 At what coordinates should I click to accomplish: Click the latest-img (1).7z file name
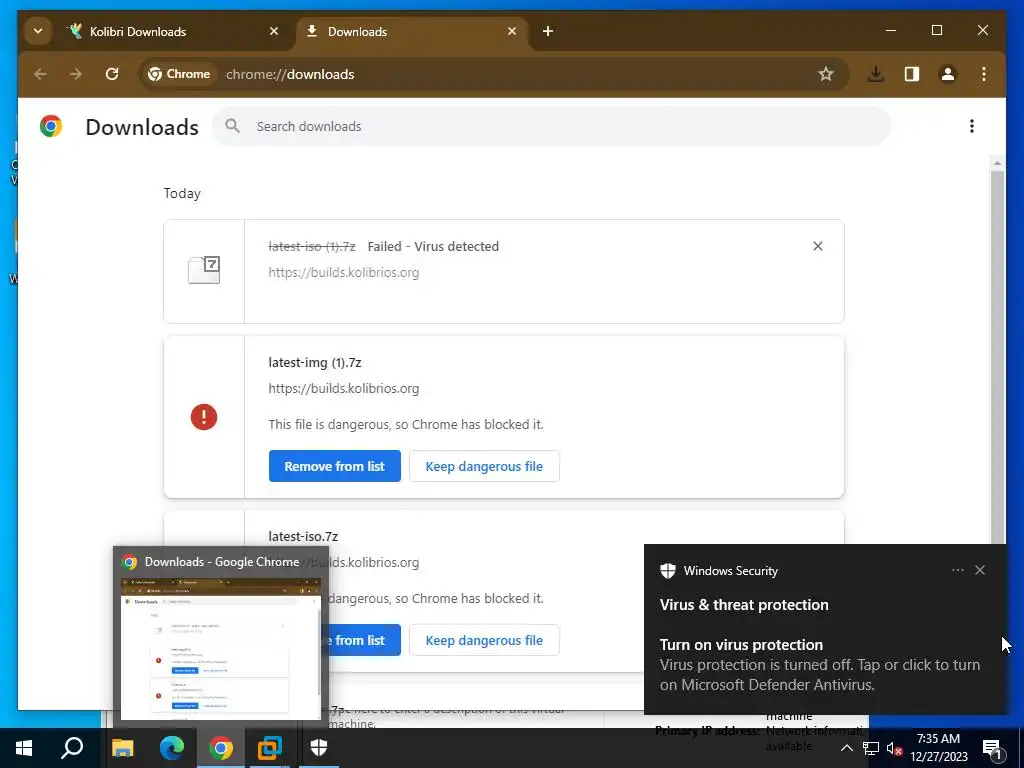pyautogui.click(x=315, y=362)
